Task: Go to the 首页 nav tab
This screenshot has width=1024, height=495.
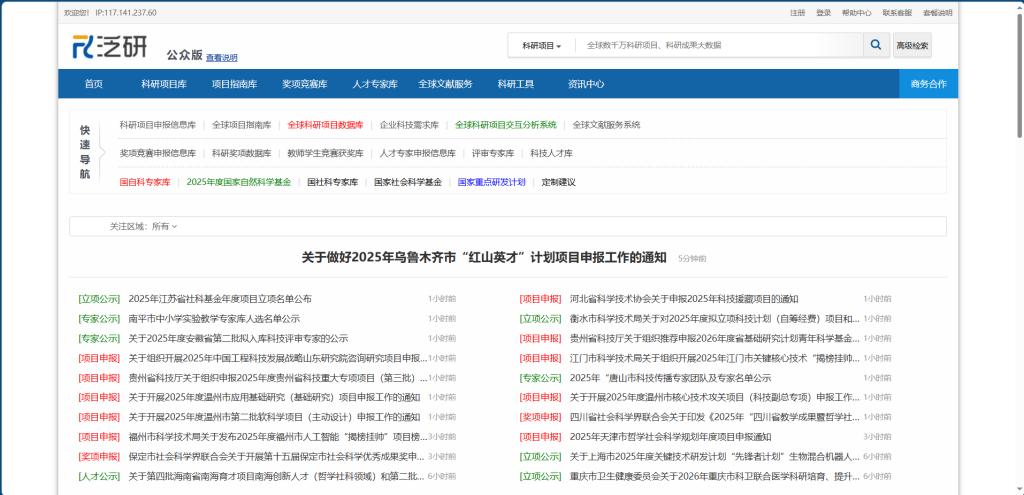Action: [93, 84]
